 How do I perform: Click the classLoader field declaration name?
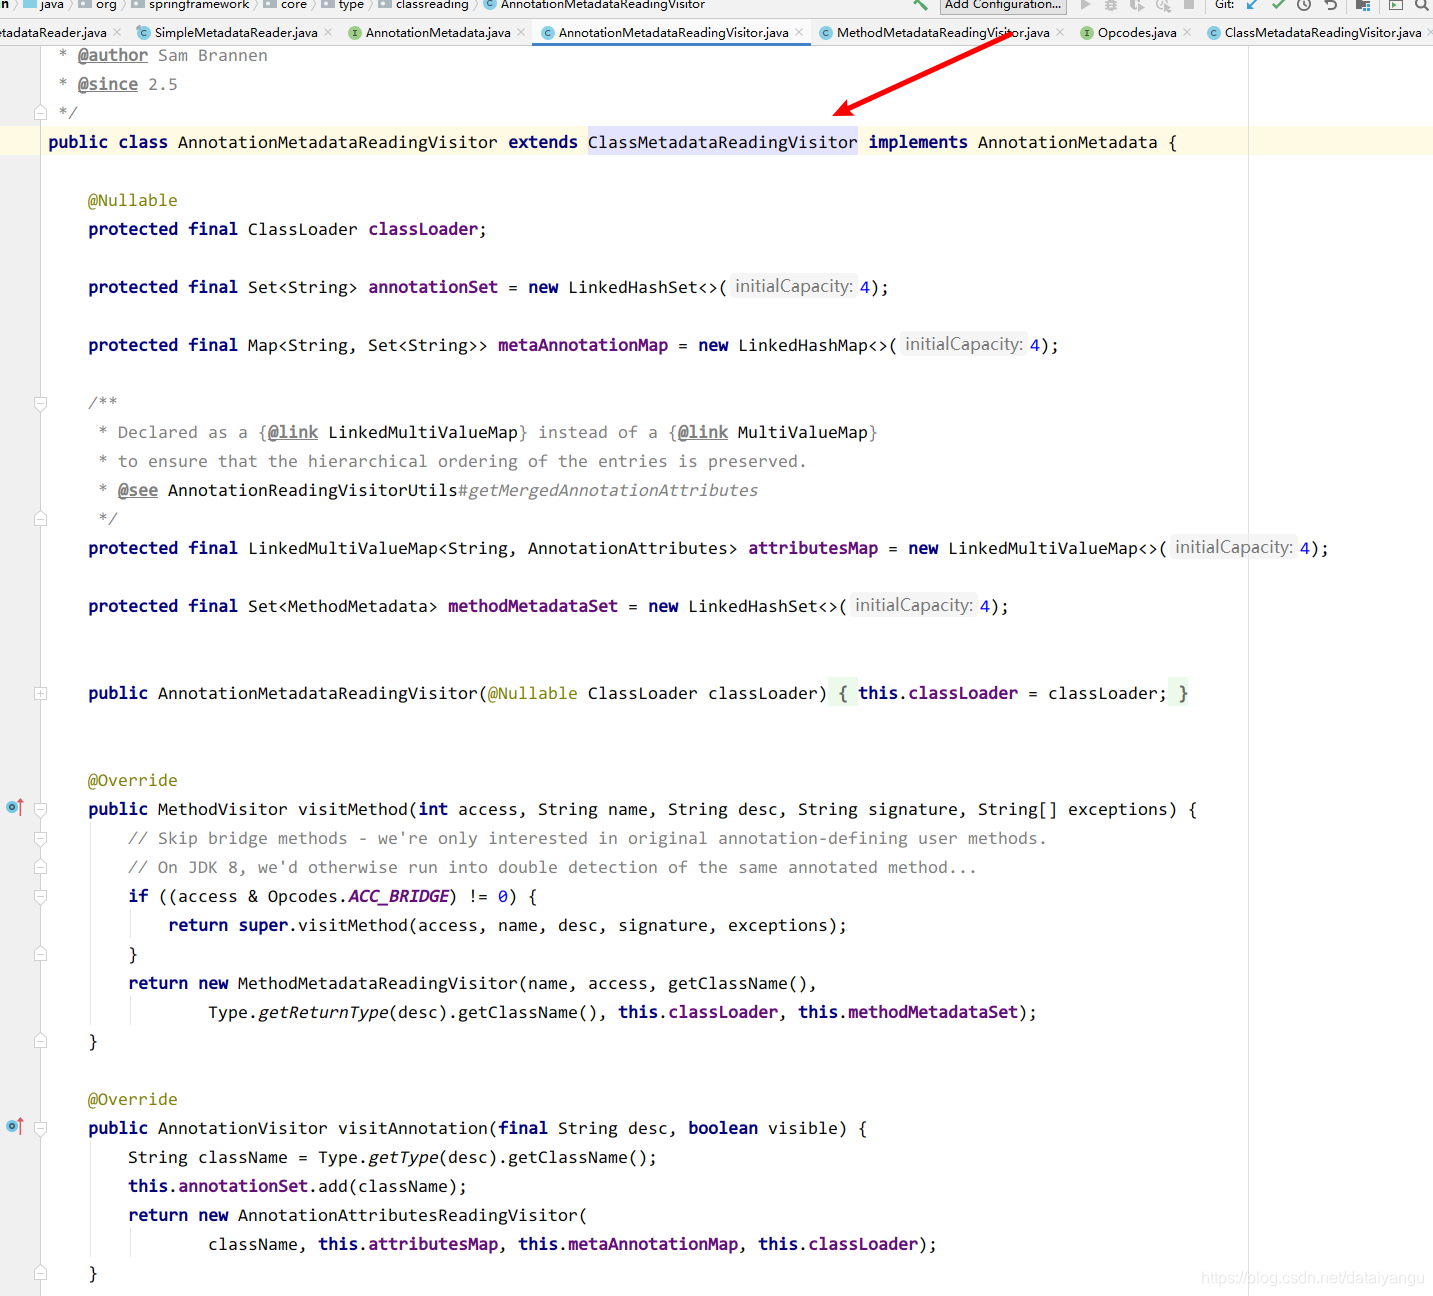pos(423,229)
